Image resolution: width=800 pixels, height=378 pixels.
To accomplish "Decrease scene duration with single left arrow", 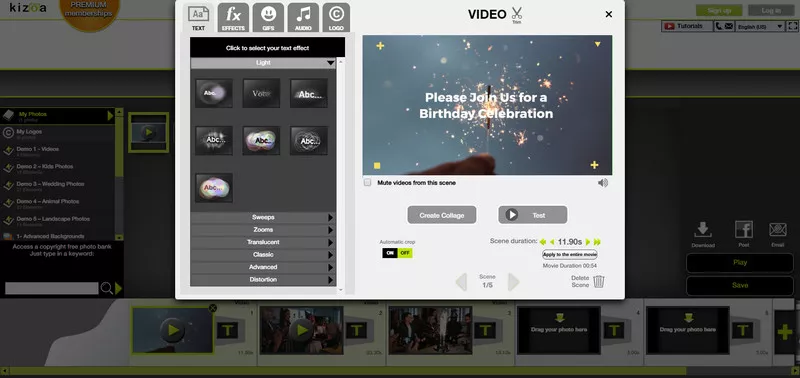I will coord(552,242).
